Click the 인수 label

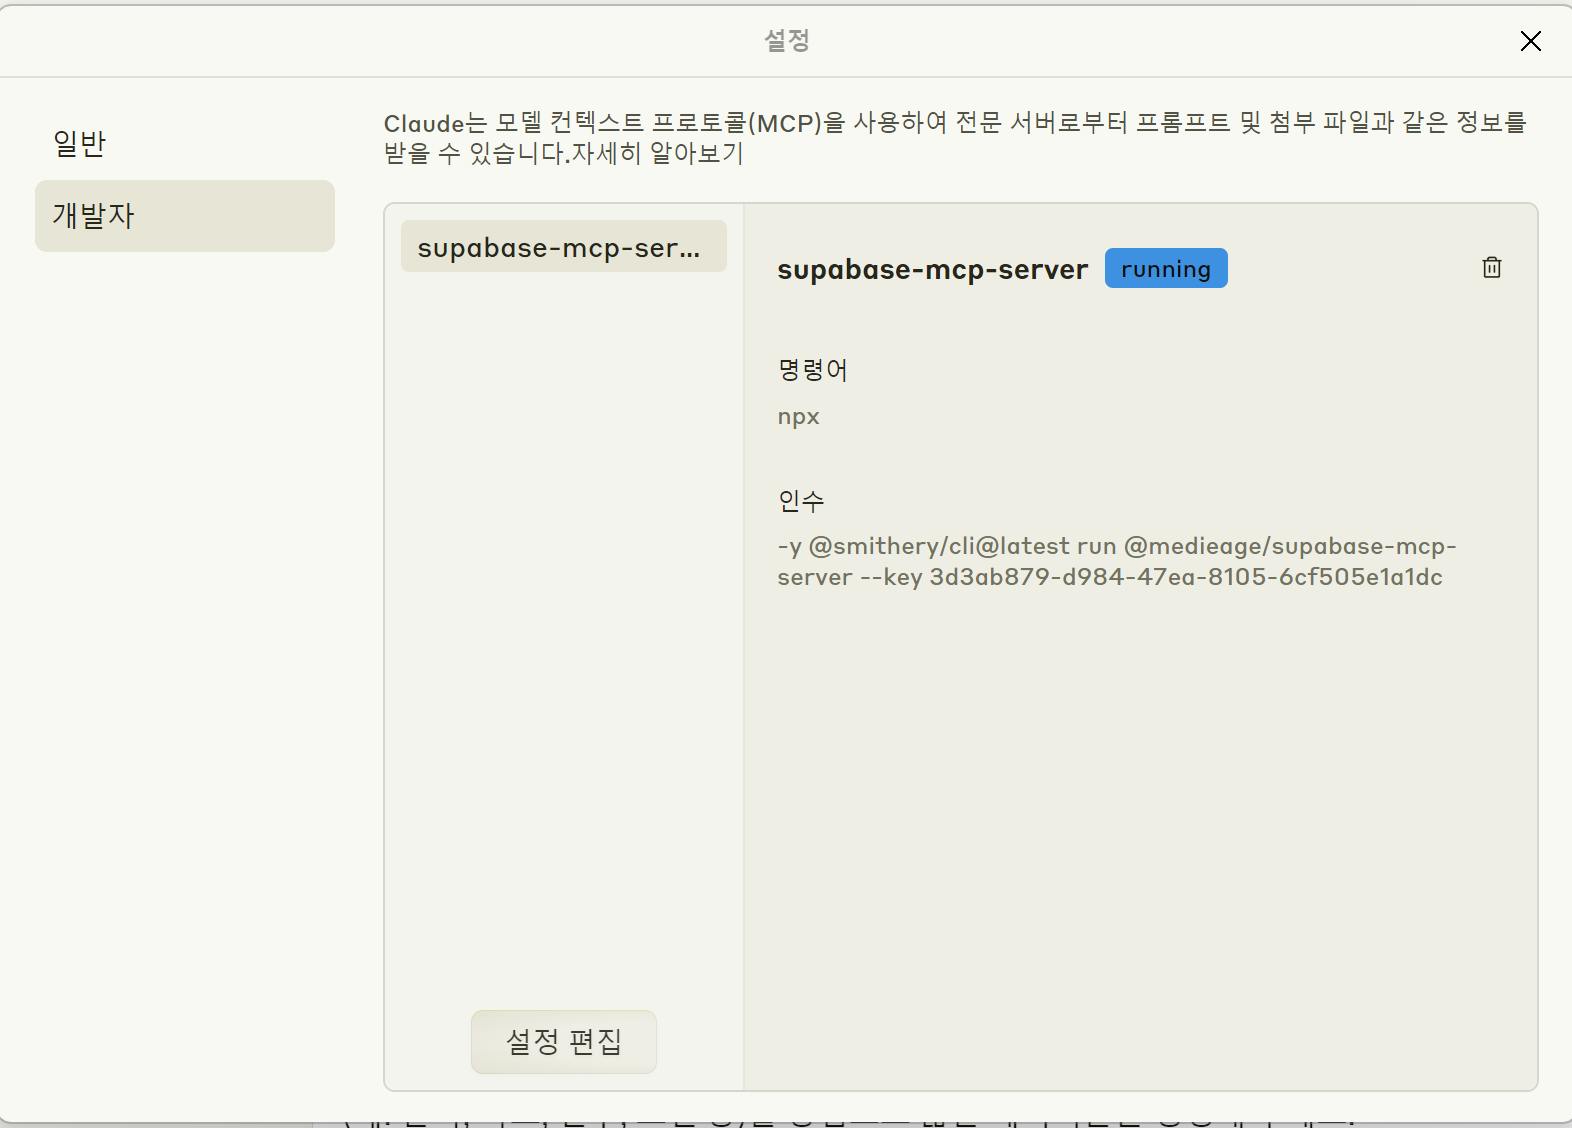(801, 500)
